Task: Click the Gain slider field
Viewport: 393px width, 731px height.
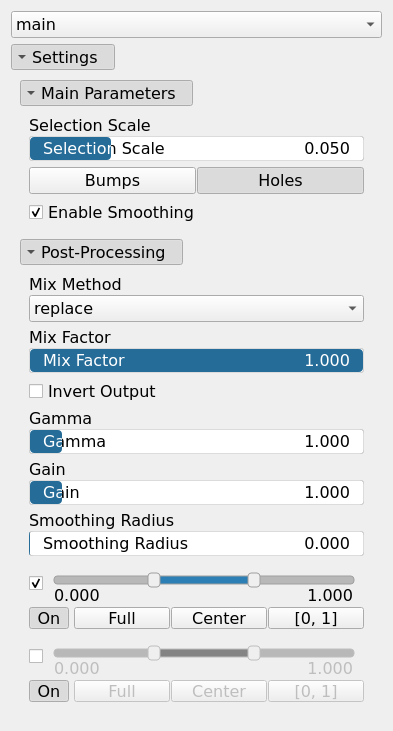Action: 196,492
